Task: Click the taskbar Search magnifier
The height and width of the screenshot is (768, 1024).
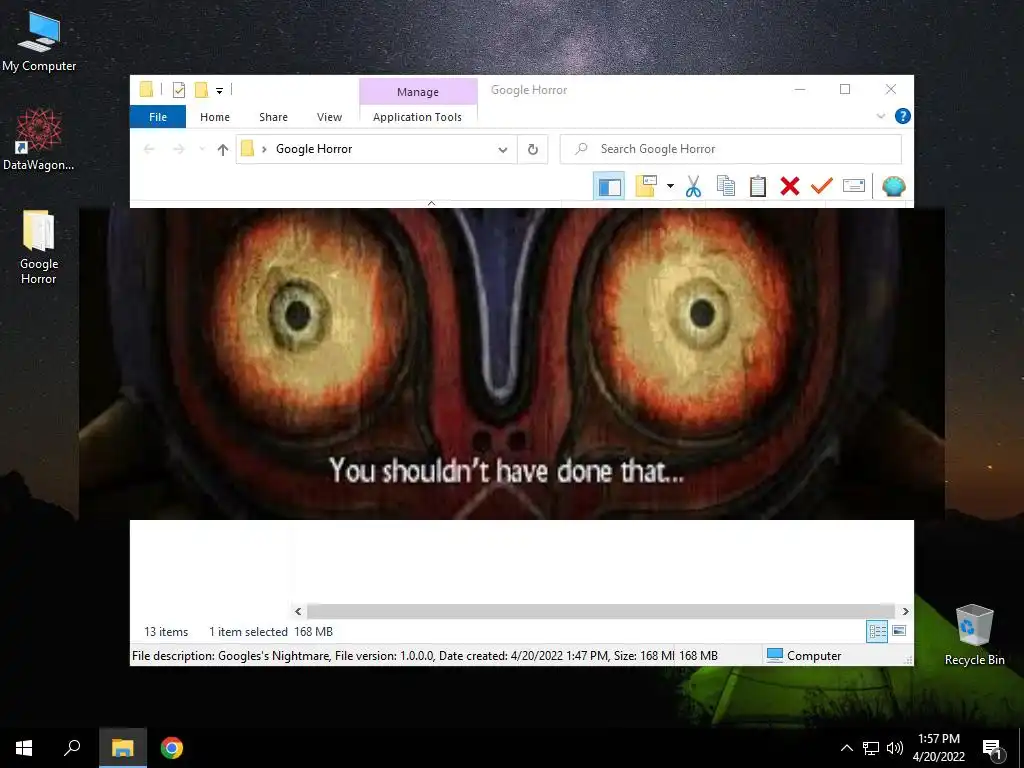Action: tap(72, 748)
